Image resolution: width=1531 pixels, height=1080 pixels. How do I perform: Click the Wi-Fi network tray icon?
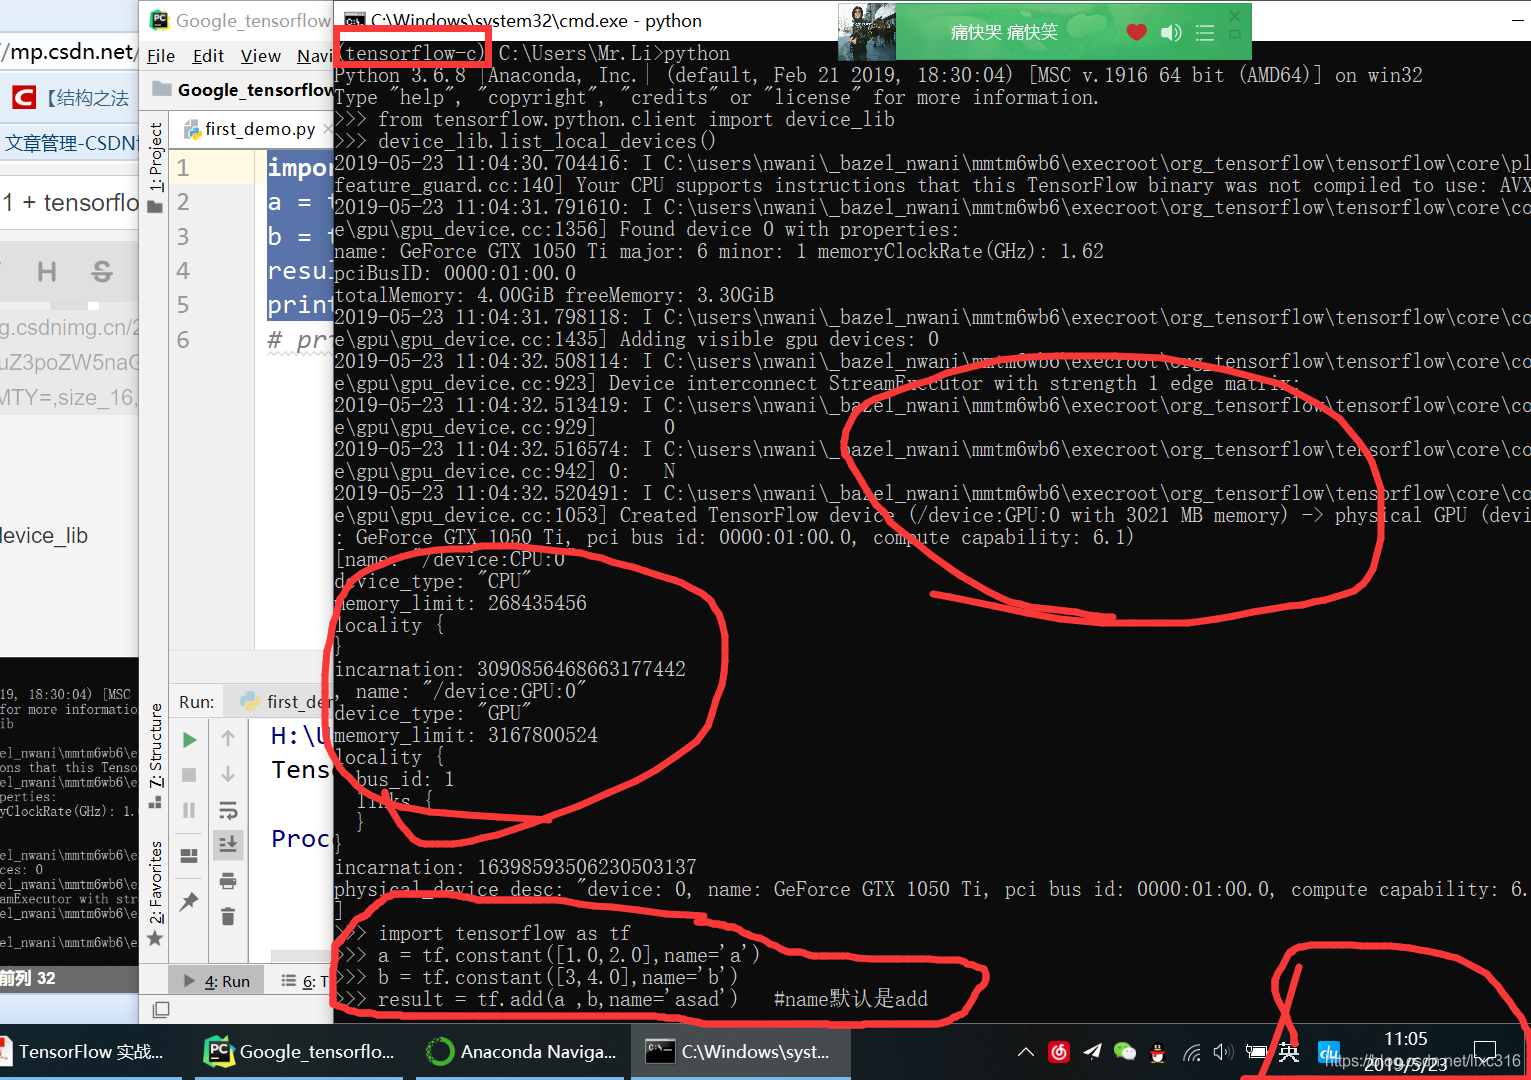[x=1192, y=1052]
